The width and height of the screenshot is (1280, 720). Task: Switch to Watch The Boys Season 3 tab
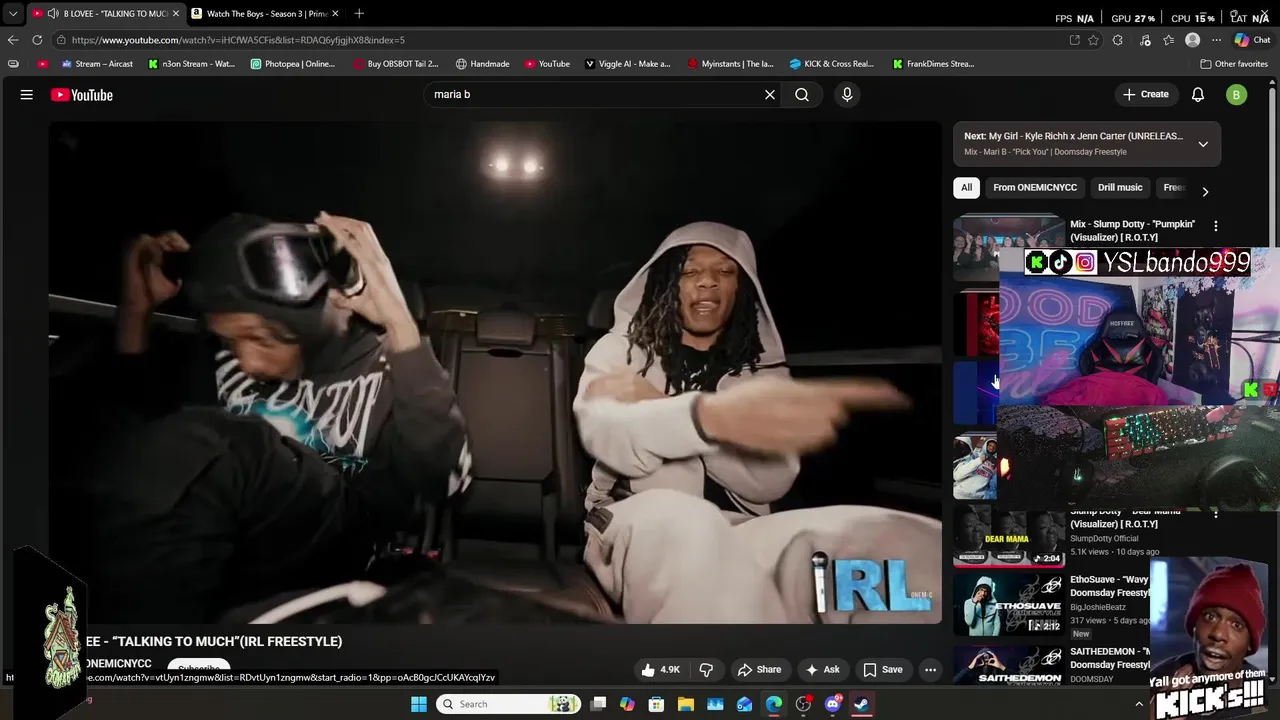pyautogui.click(x=265, y=13)
